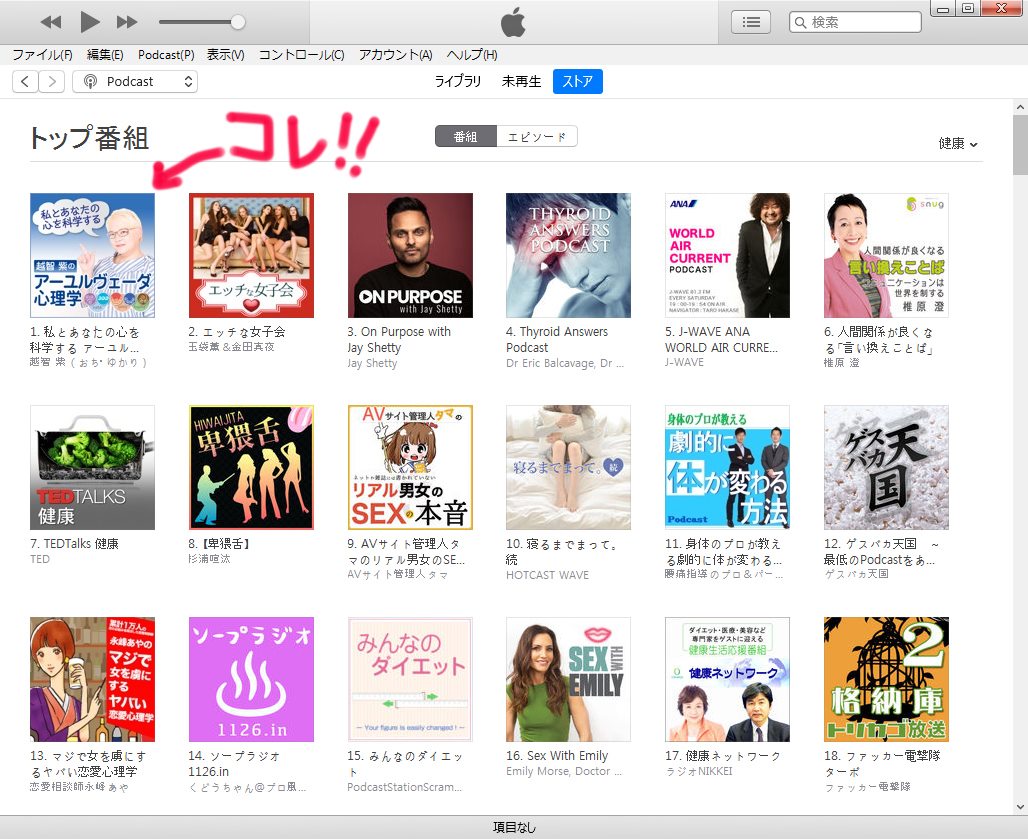Viewport: 1028px width, 839px height.
Task: Click title link '2. エッチな女子会'
Action: pyautogui.click(x=237, y=332)
